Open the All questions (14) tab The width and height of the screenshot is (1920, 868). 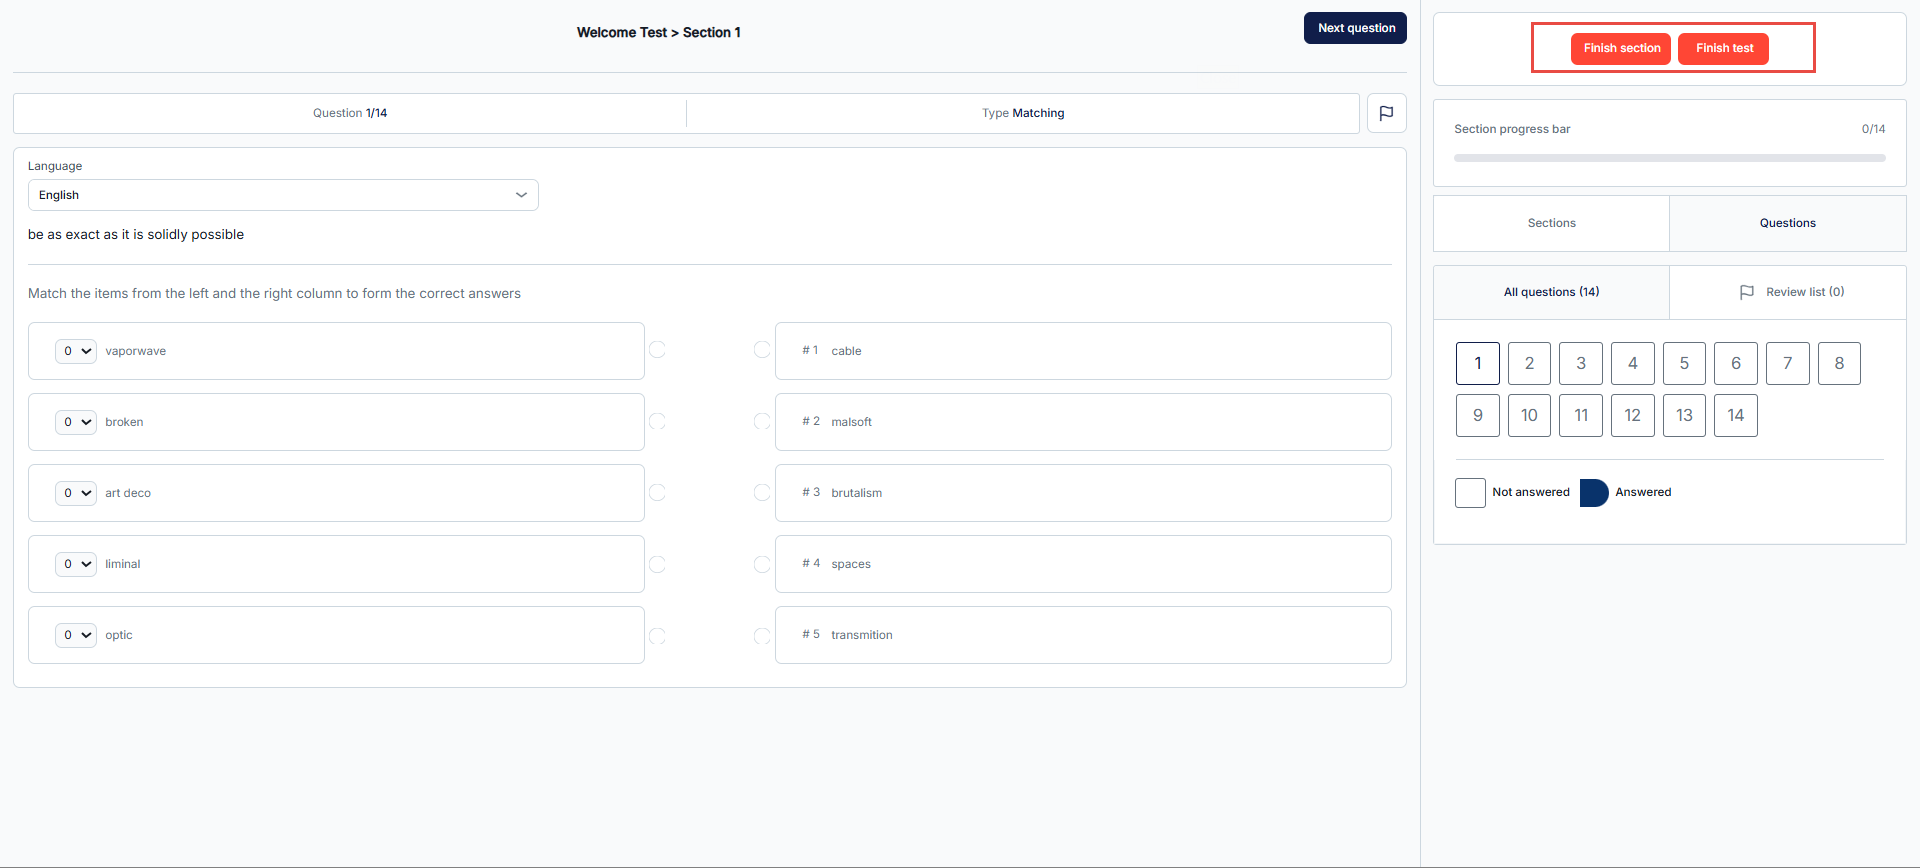click(1551, 292)
